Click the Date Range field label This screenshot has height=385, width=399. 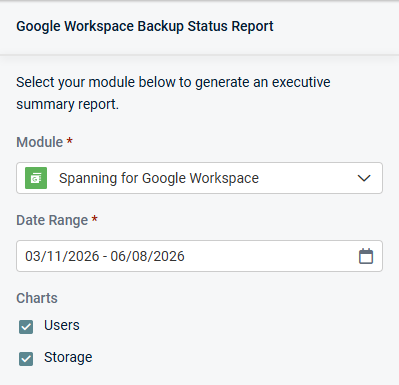(x=52, y=220)
